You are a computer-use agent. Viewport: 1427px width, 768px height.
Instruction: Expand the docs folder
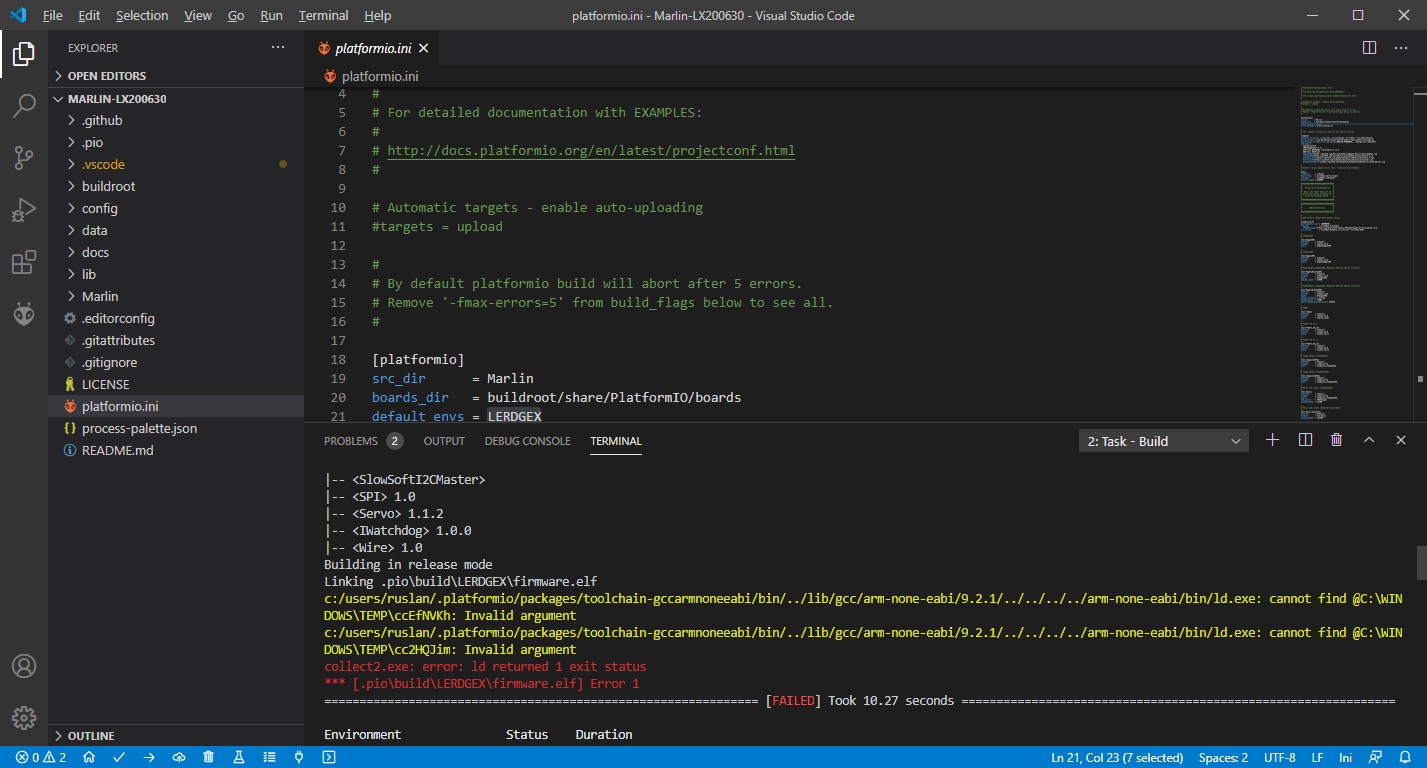coord(176,252)
